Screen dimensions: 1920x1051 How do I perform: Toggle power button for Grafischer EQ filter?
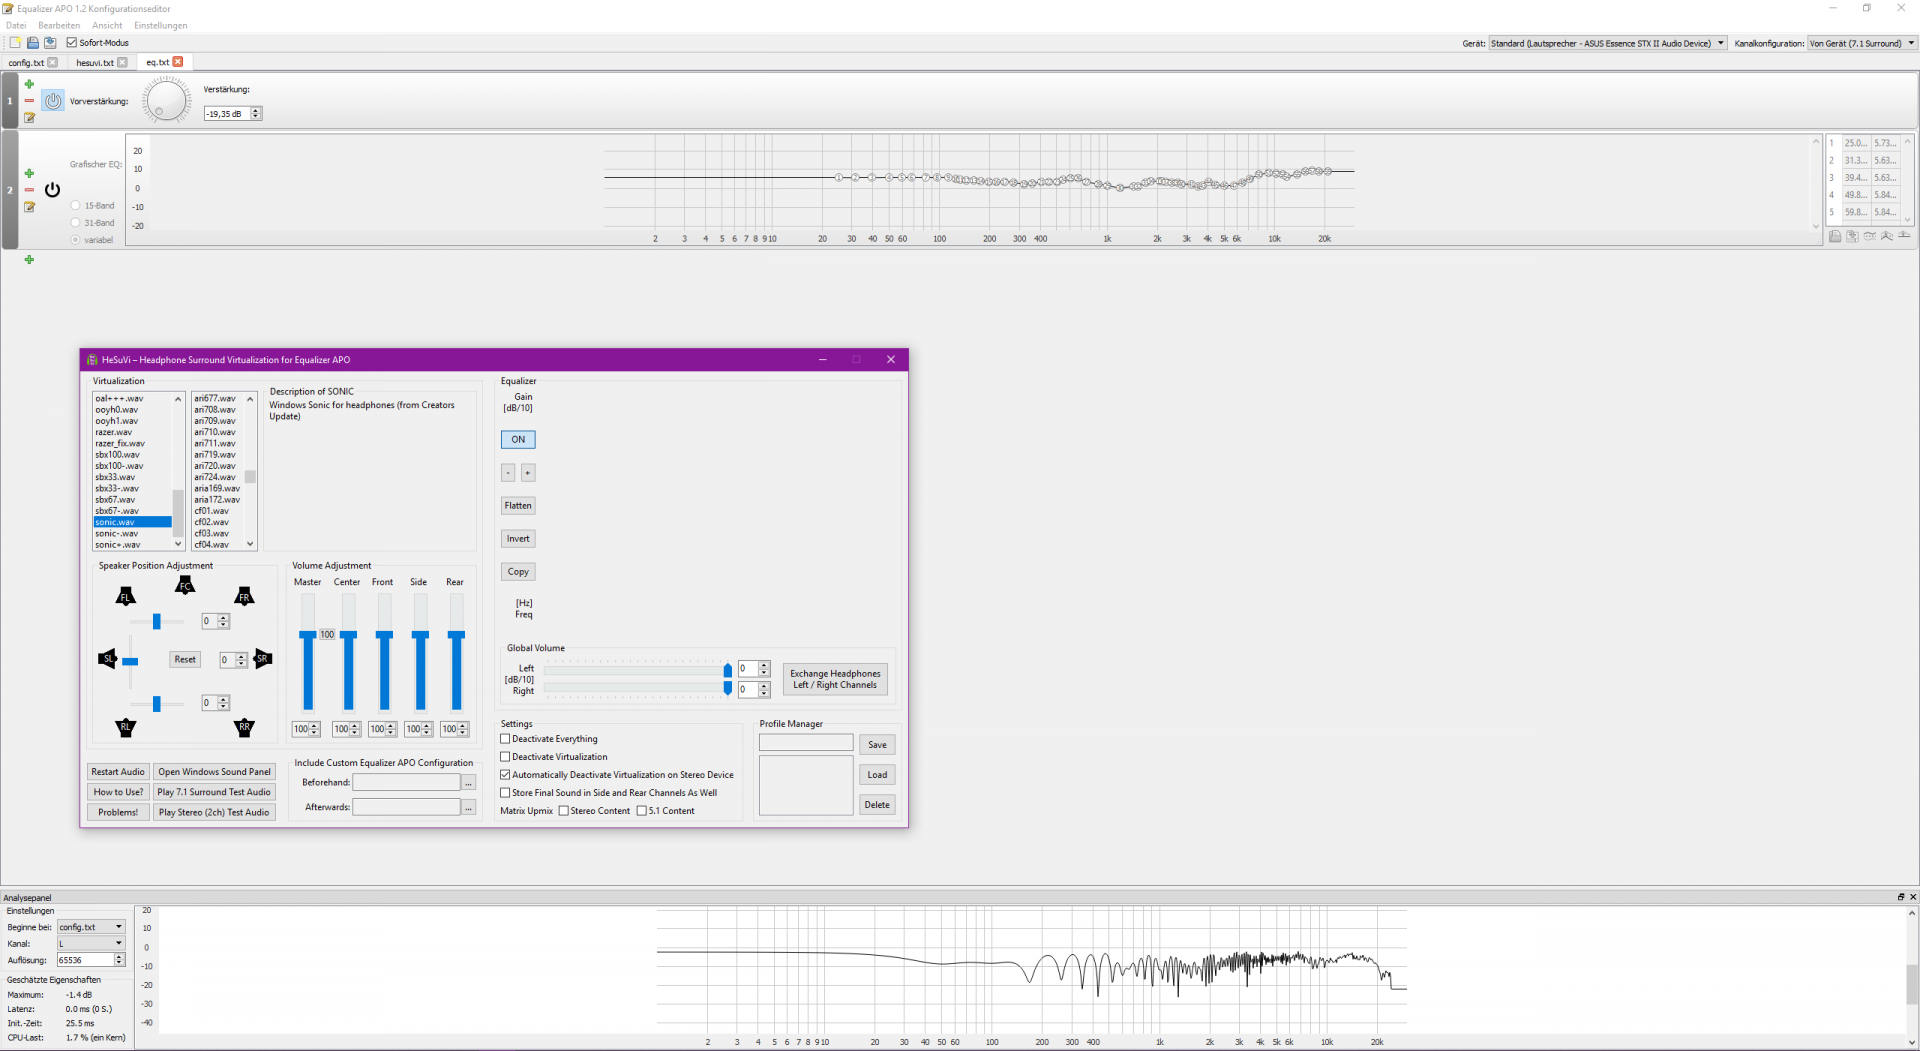[53, 190]
